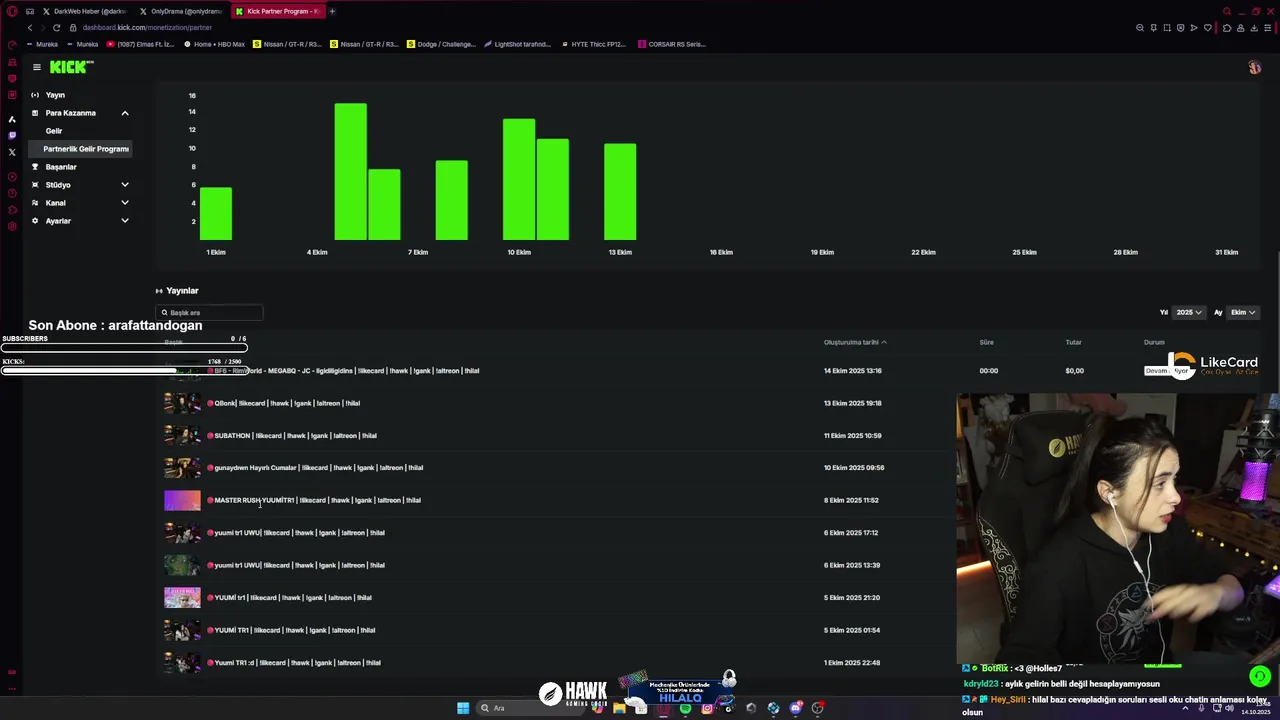The image size is (1280, 720).
Task: Open the LightShot bookmark
Action: click(x=517, y=44)
